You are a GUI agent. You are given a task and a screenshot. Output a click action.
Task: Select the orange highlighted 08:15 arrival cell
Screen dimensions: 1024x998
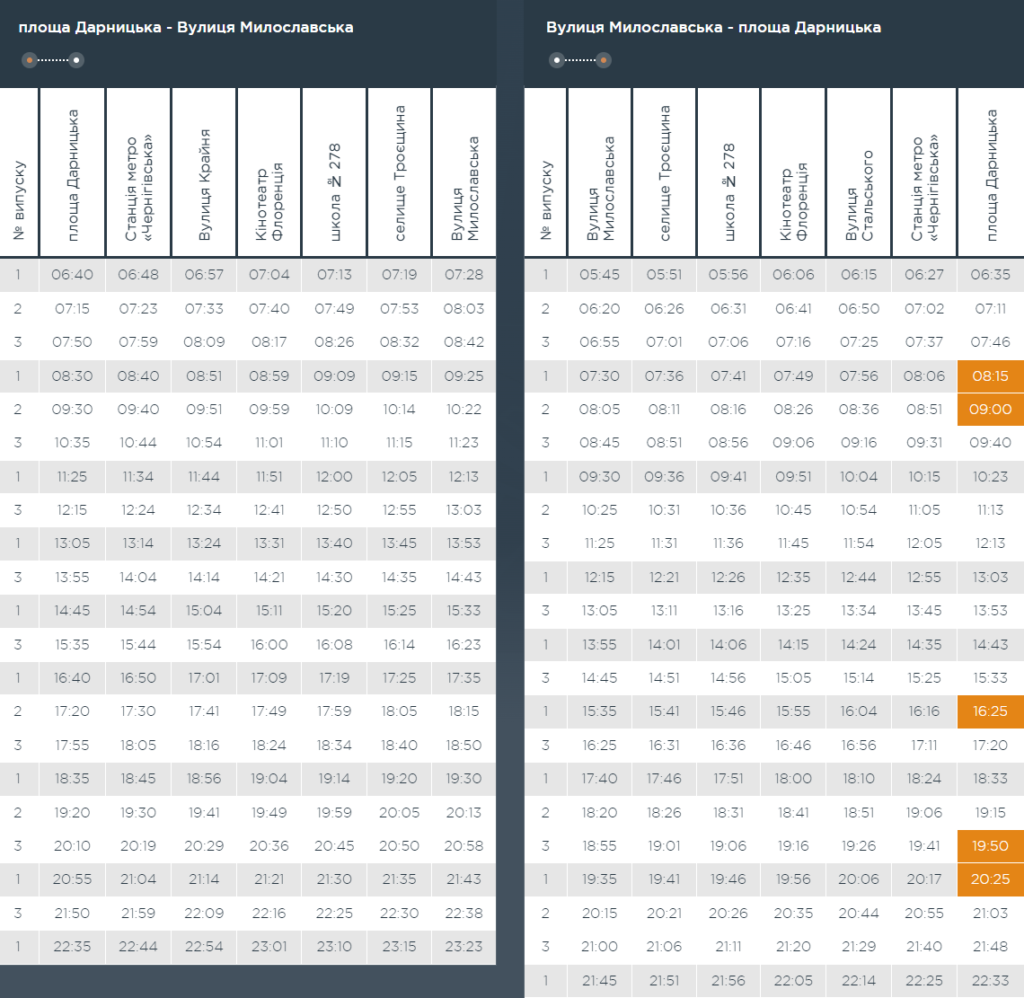click(x=990, y=376)
